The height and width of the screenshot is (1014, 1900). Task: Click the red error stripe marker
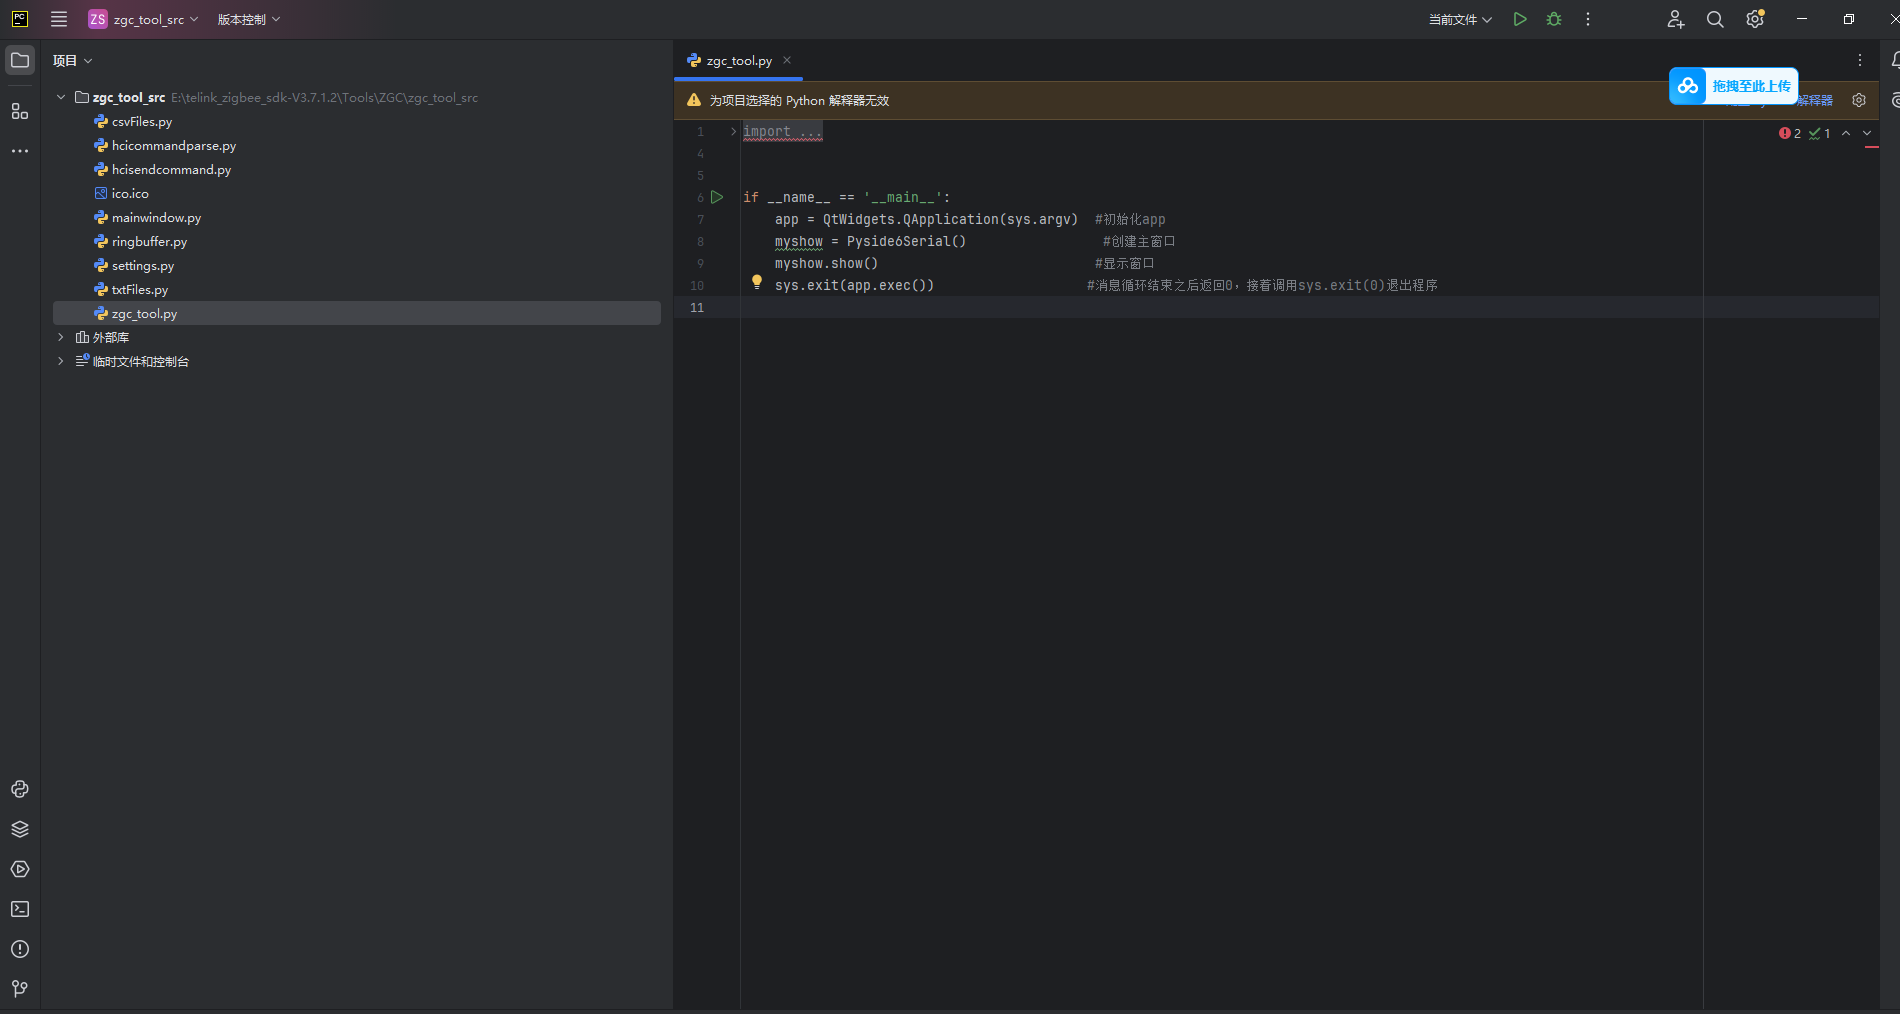(1871, 147)
